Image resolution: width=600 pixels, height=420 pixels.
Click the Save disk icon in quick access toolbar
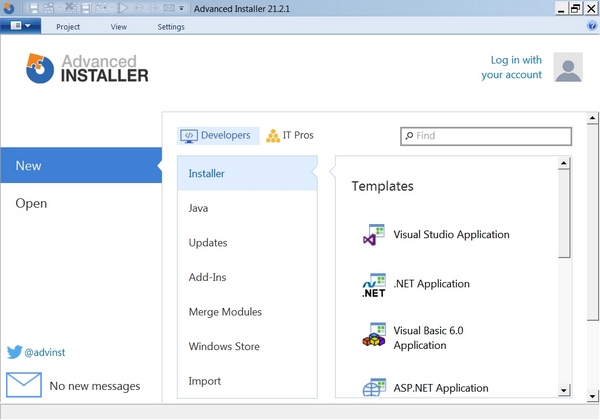(x=34, y=8)
